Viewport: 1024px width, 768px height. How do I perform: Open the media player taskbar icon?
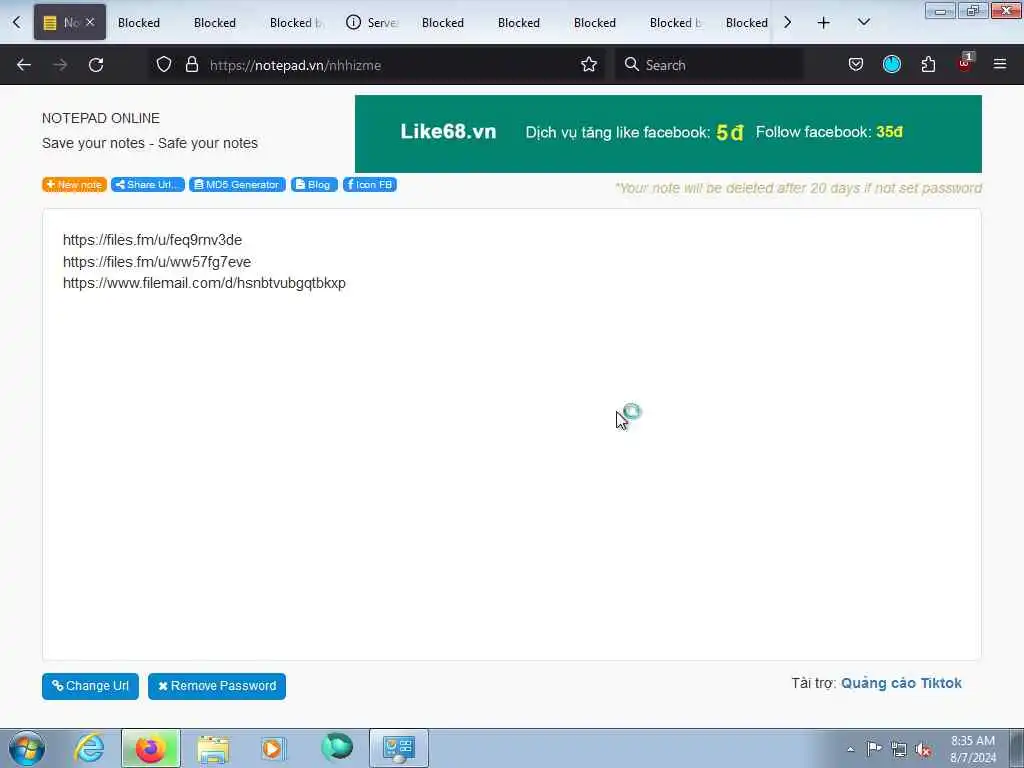[273, 748]
